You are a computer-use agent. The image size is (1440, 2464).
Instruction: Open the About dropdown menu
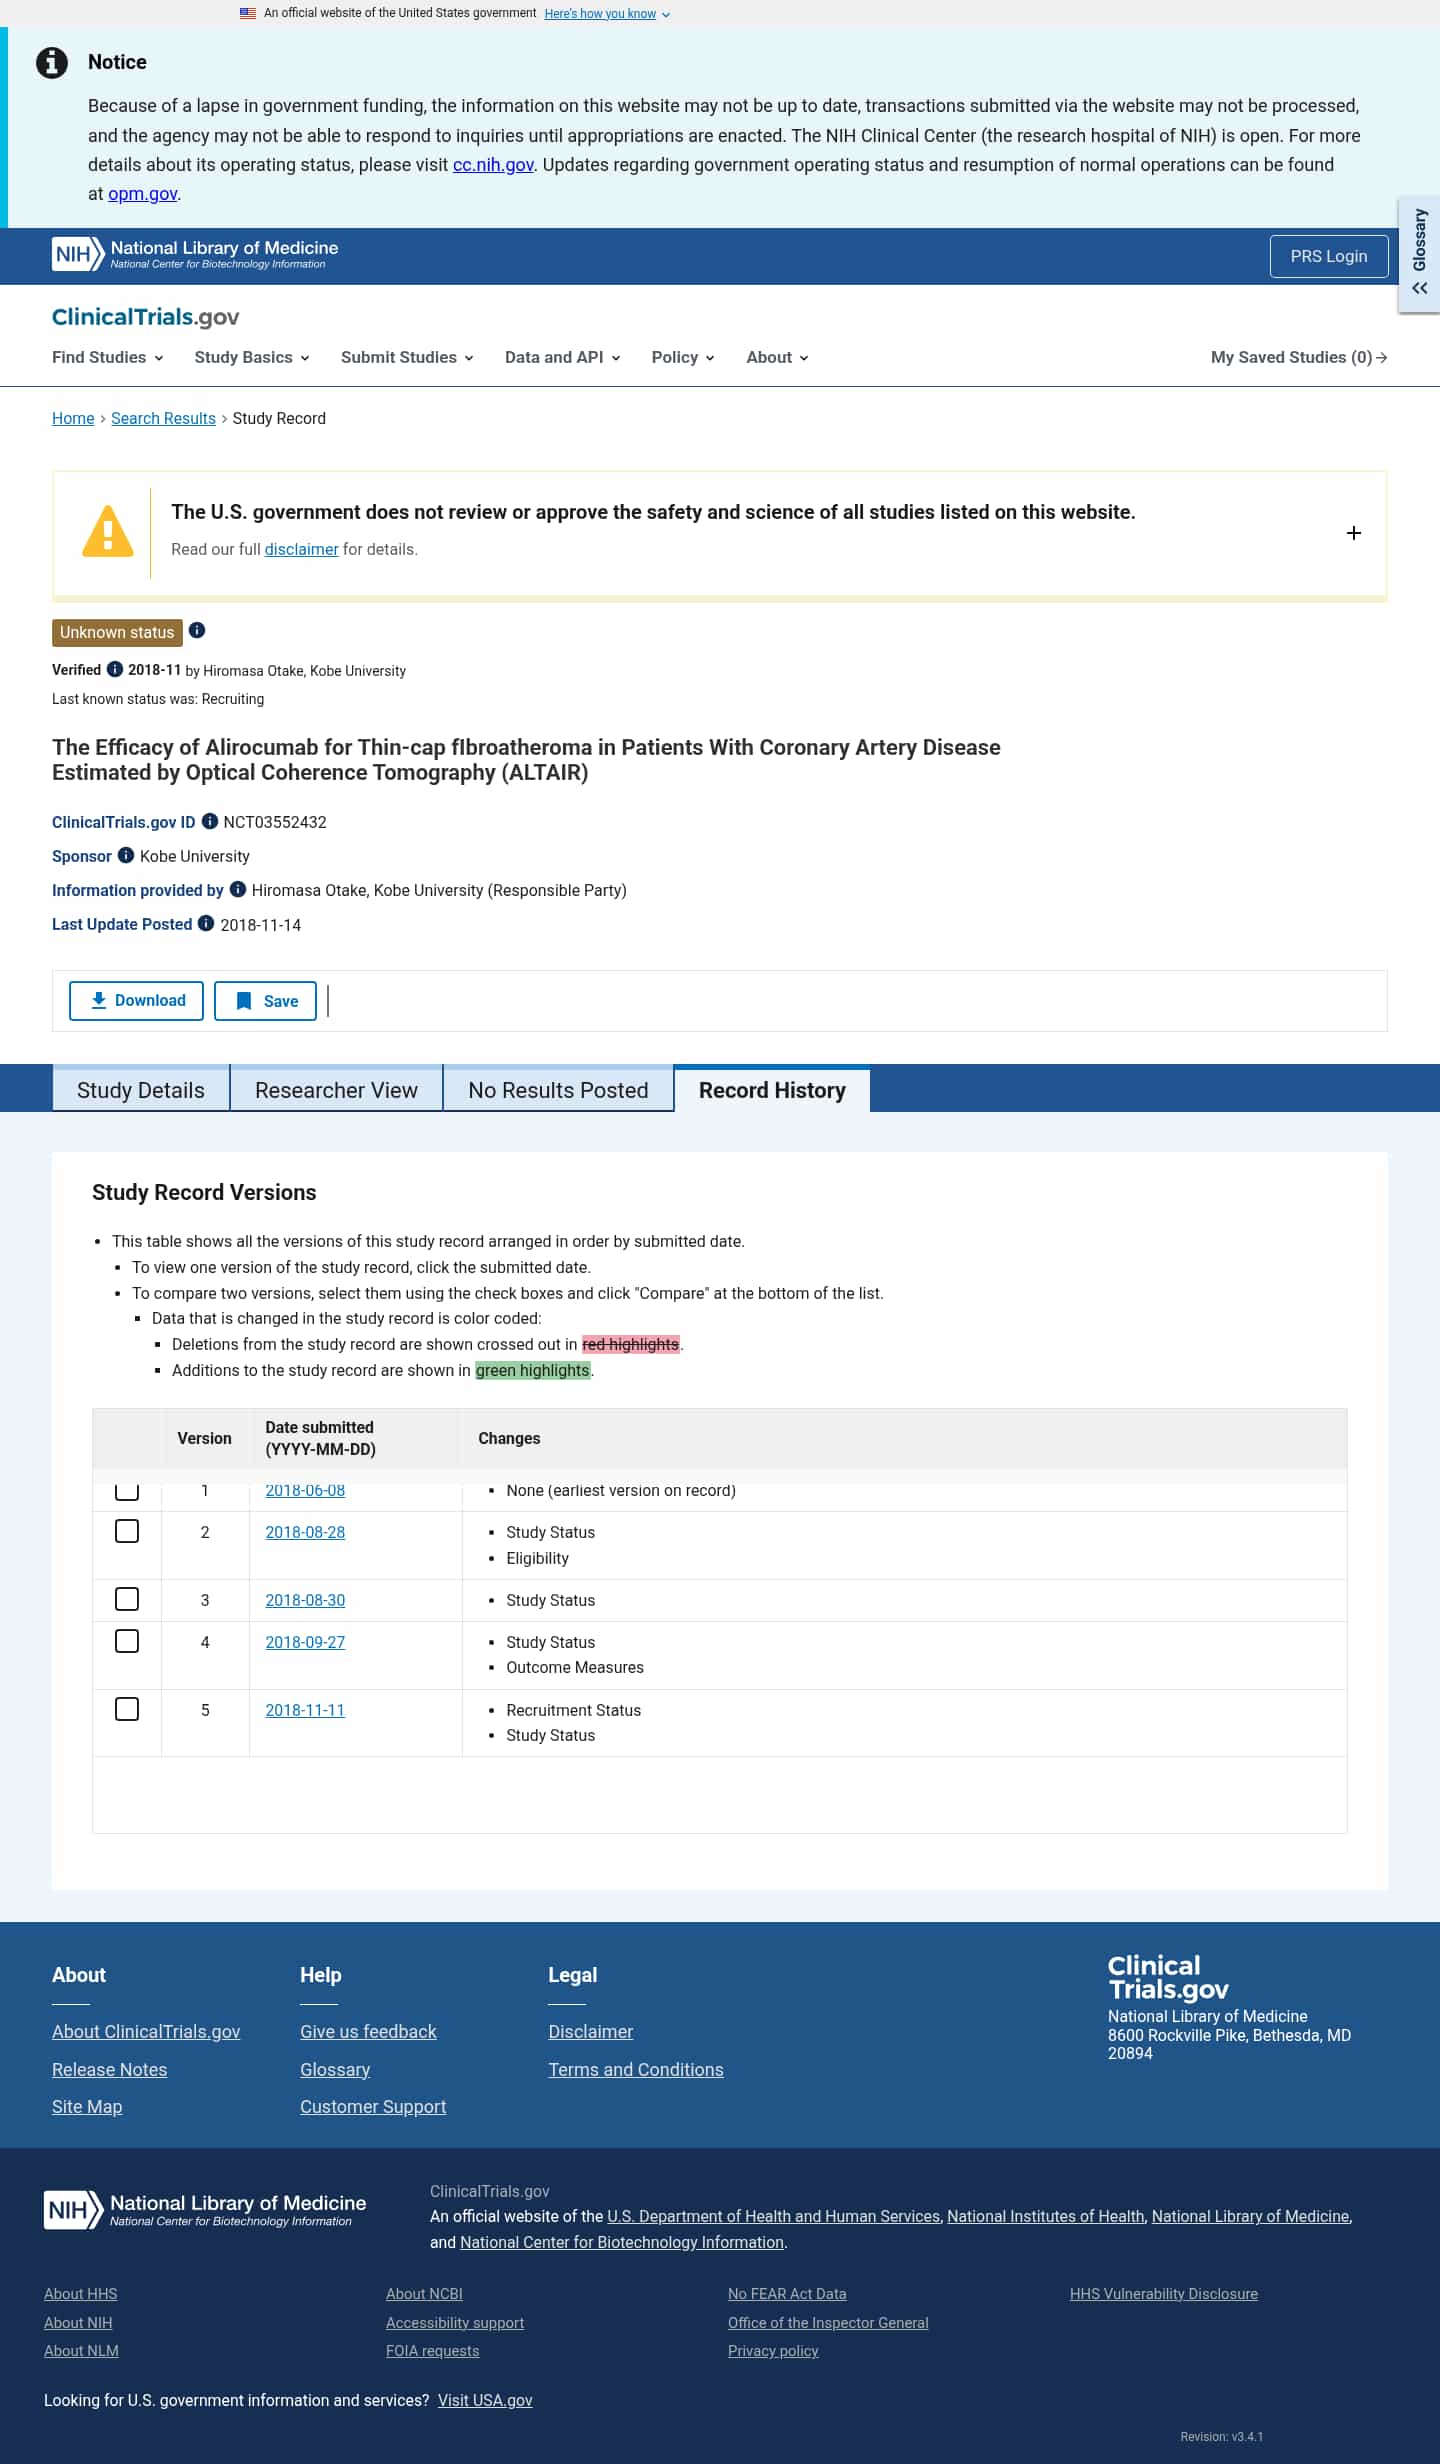coord(777,357)
